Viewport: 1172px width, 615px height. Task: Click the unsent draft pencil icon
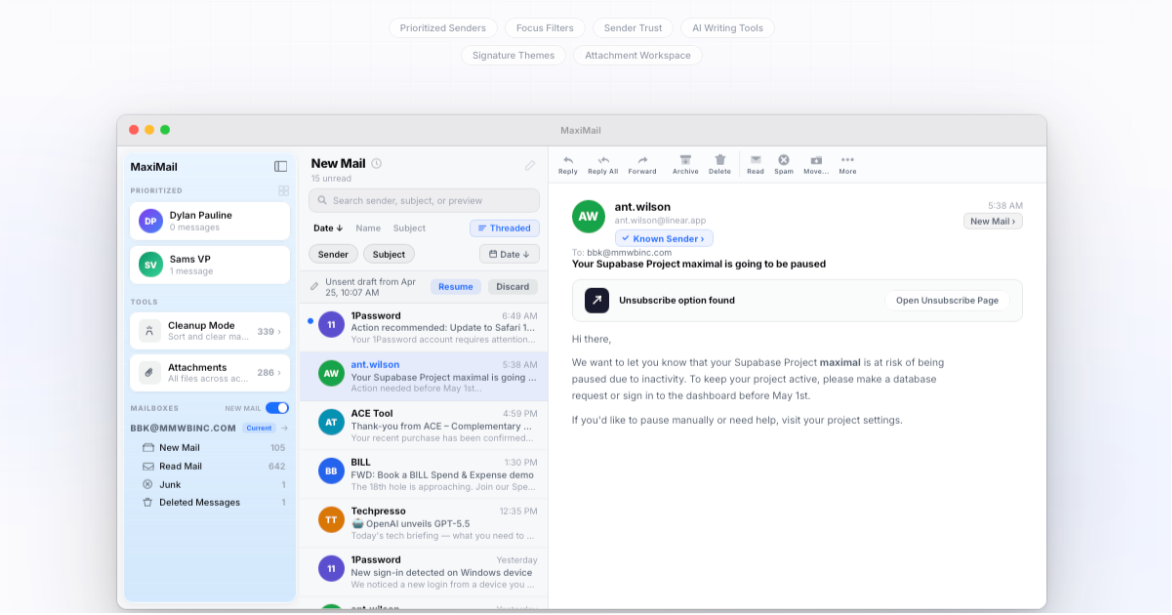coord(315,286)
